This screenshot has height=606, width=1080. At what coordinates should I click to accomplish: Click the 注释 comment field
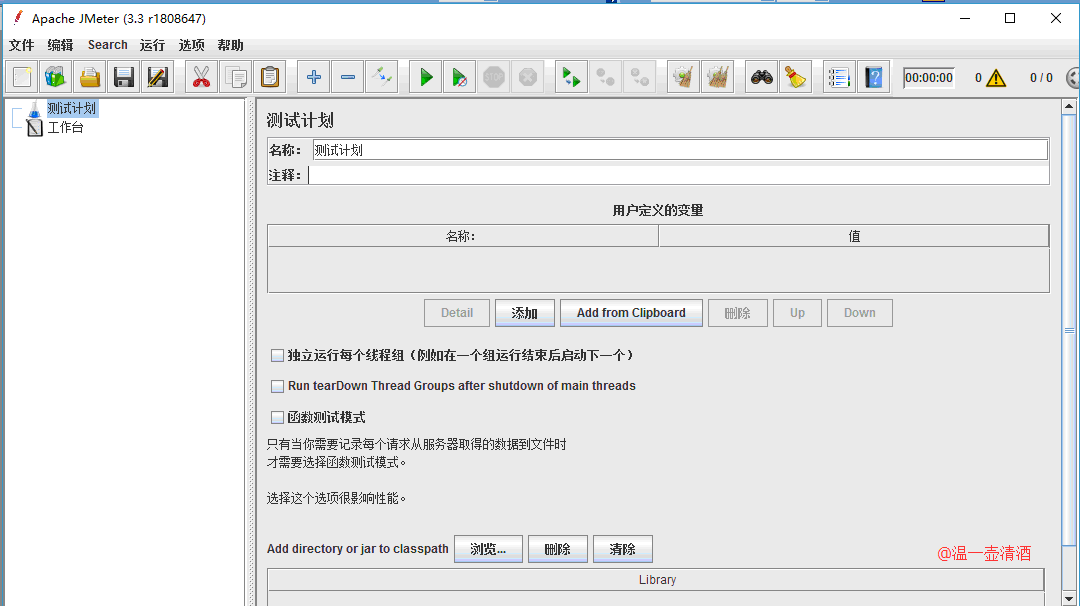tap(678, 175)
